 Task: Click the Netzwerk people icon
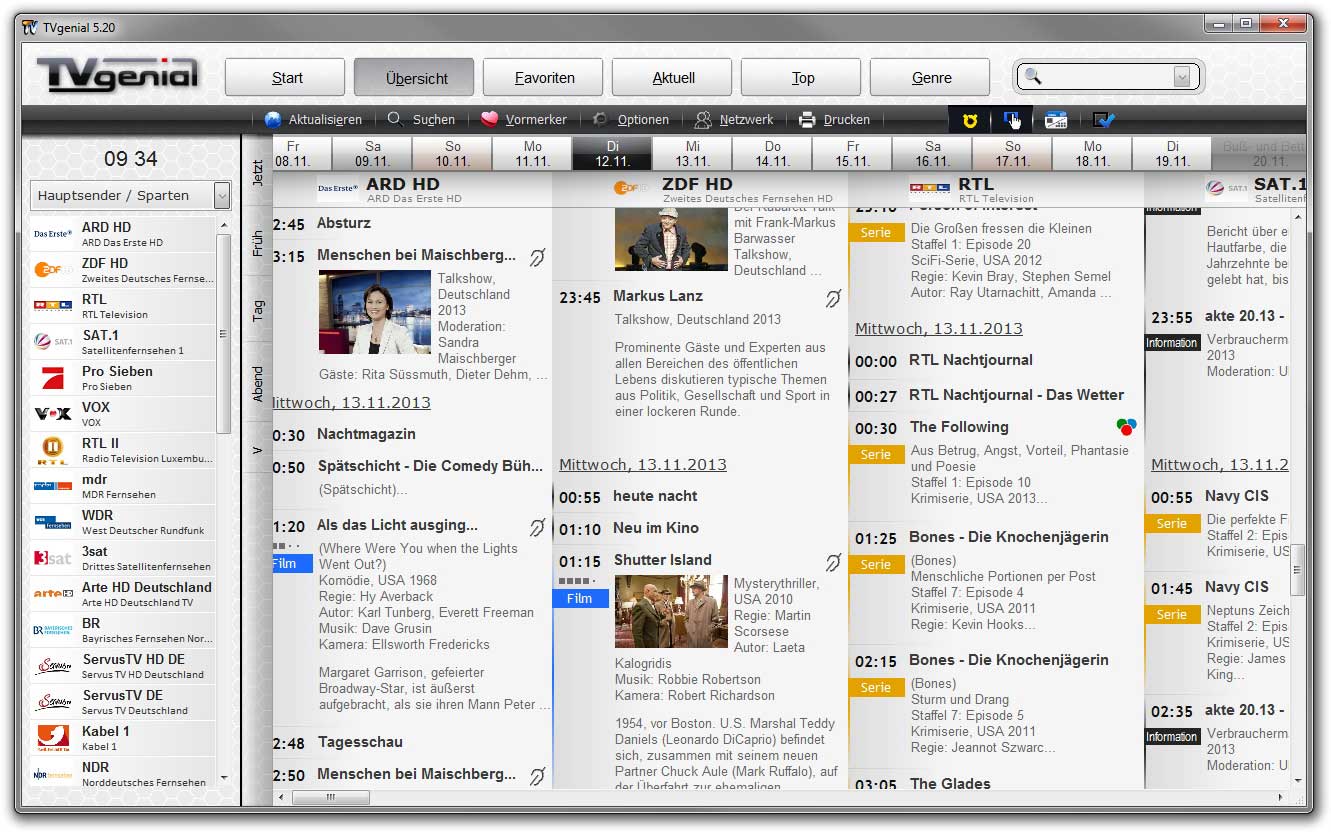tap(703, 119)
